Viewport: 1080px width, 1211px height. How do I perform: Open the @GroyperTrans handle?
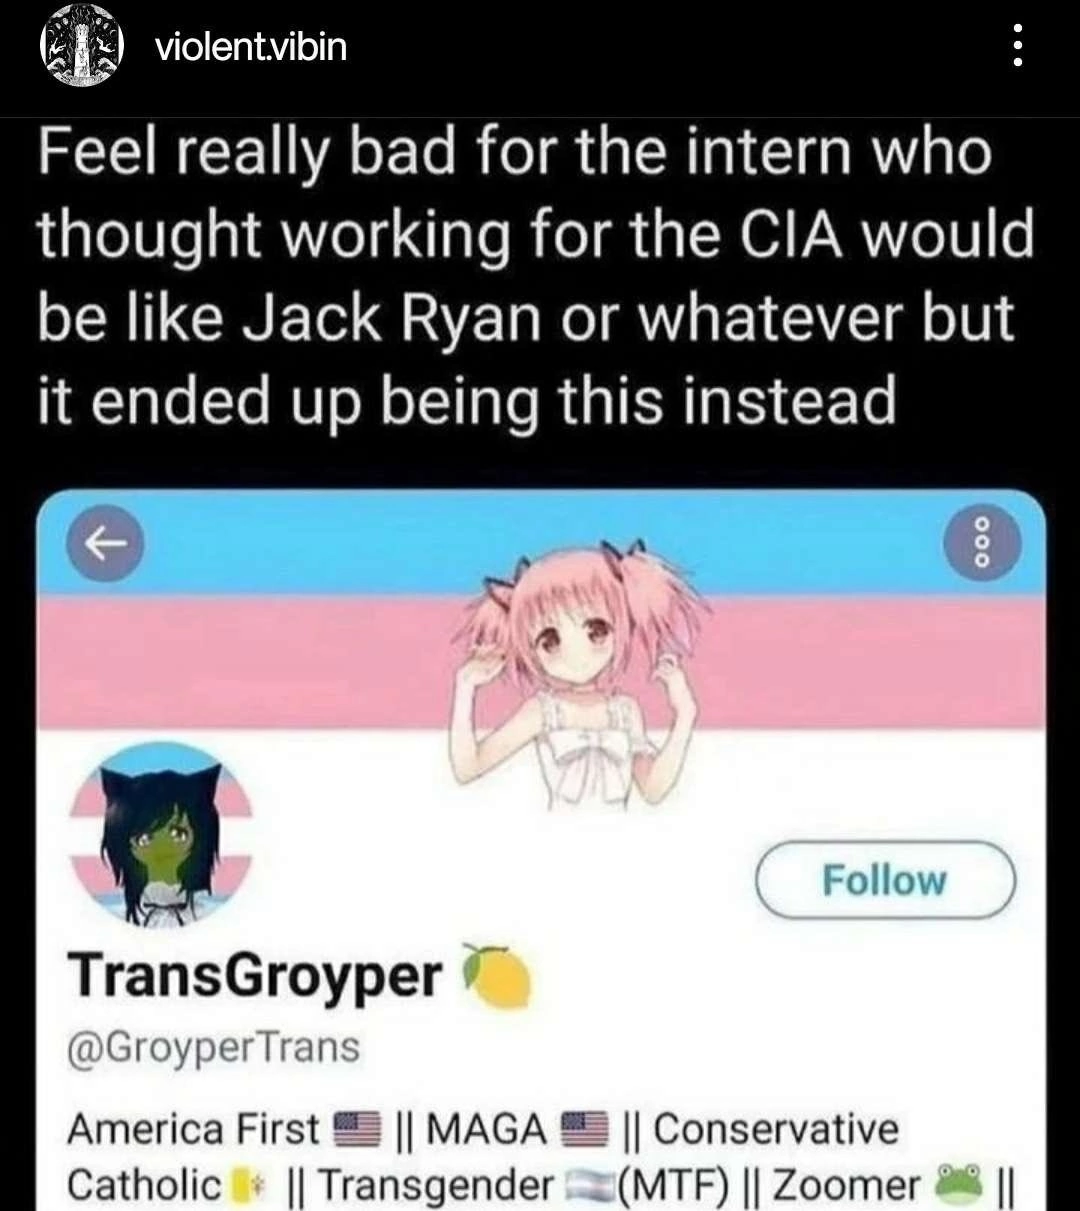[x=213, y=1049]
